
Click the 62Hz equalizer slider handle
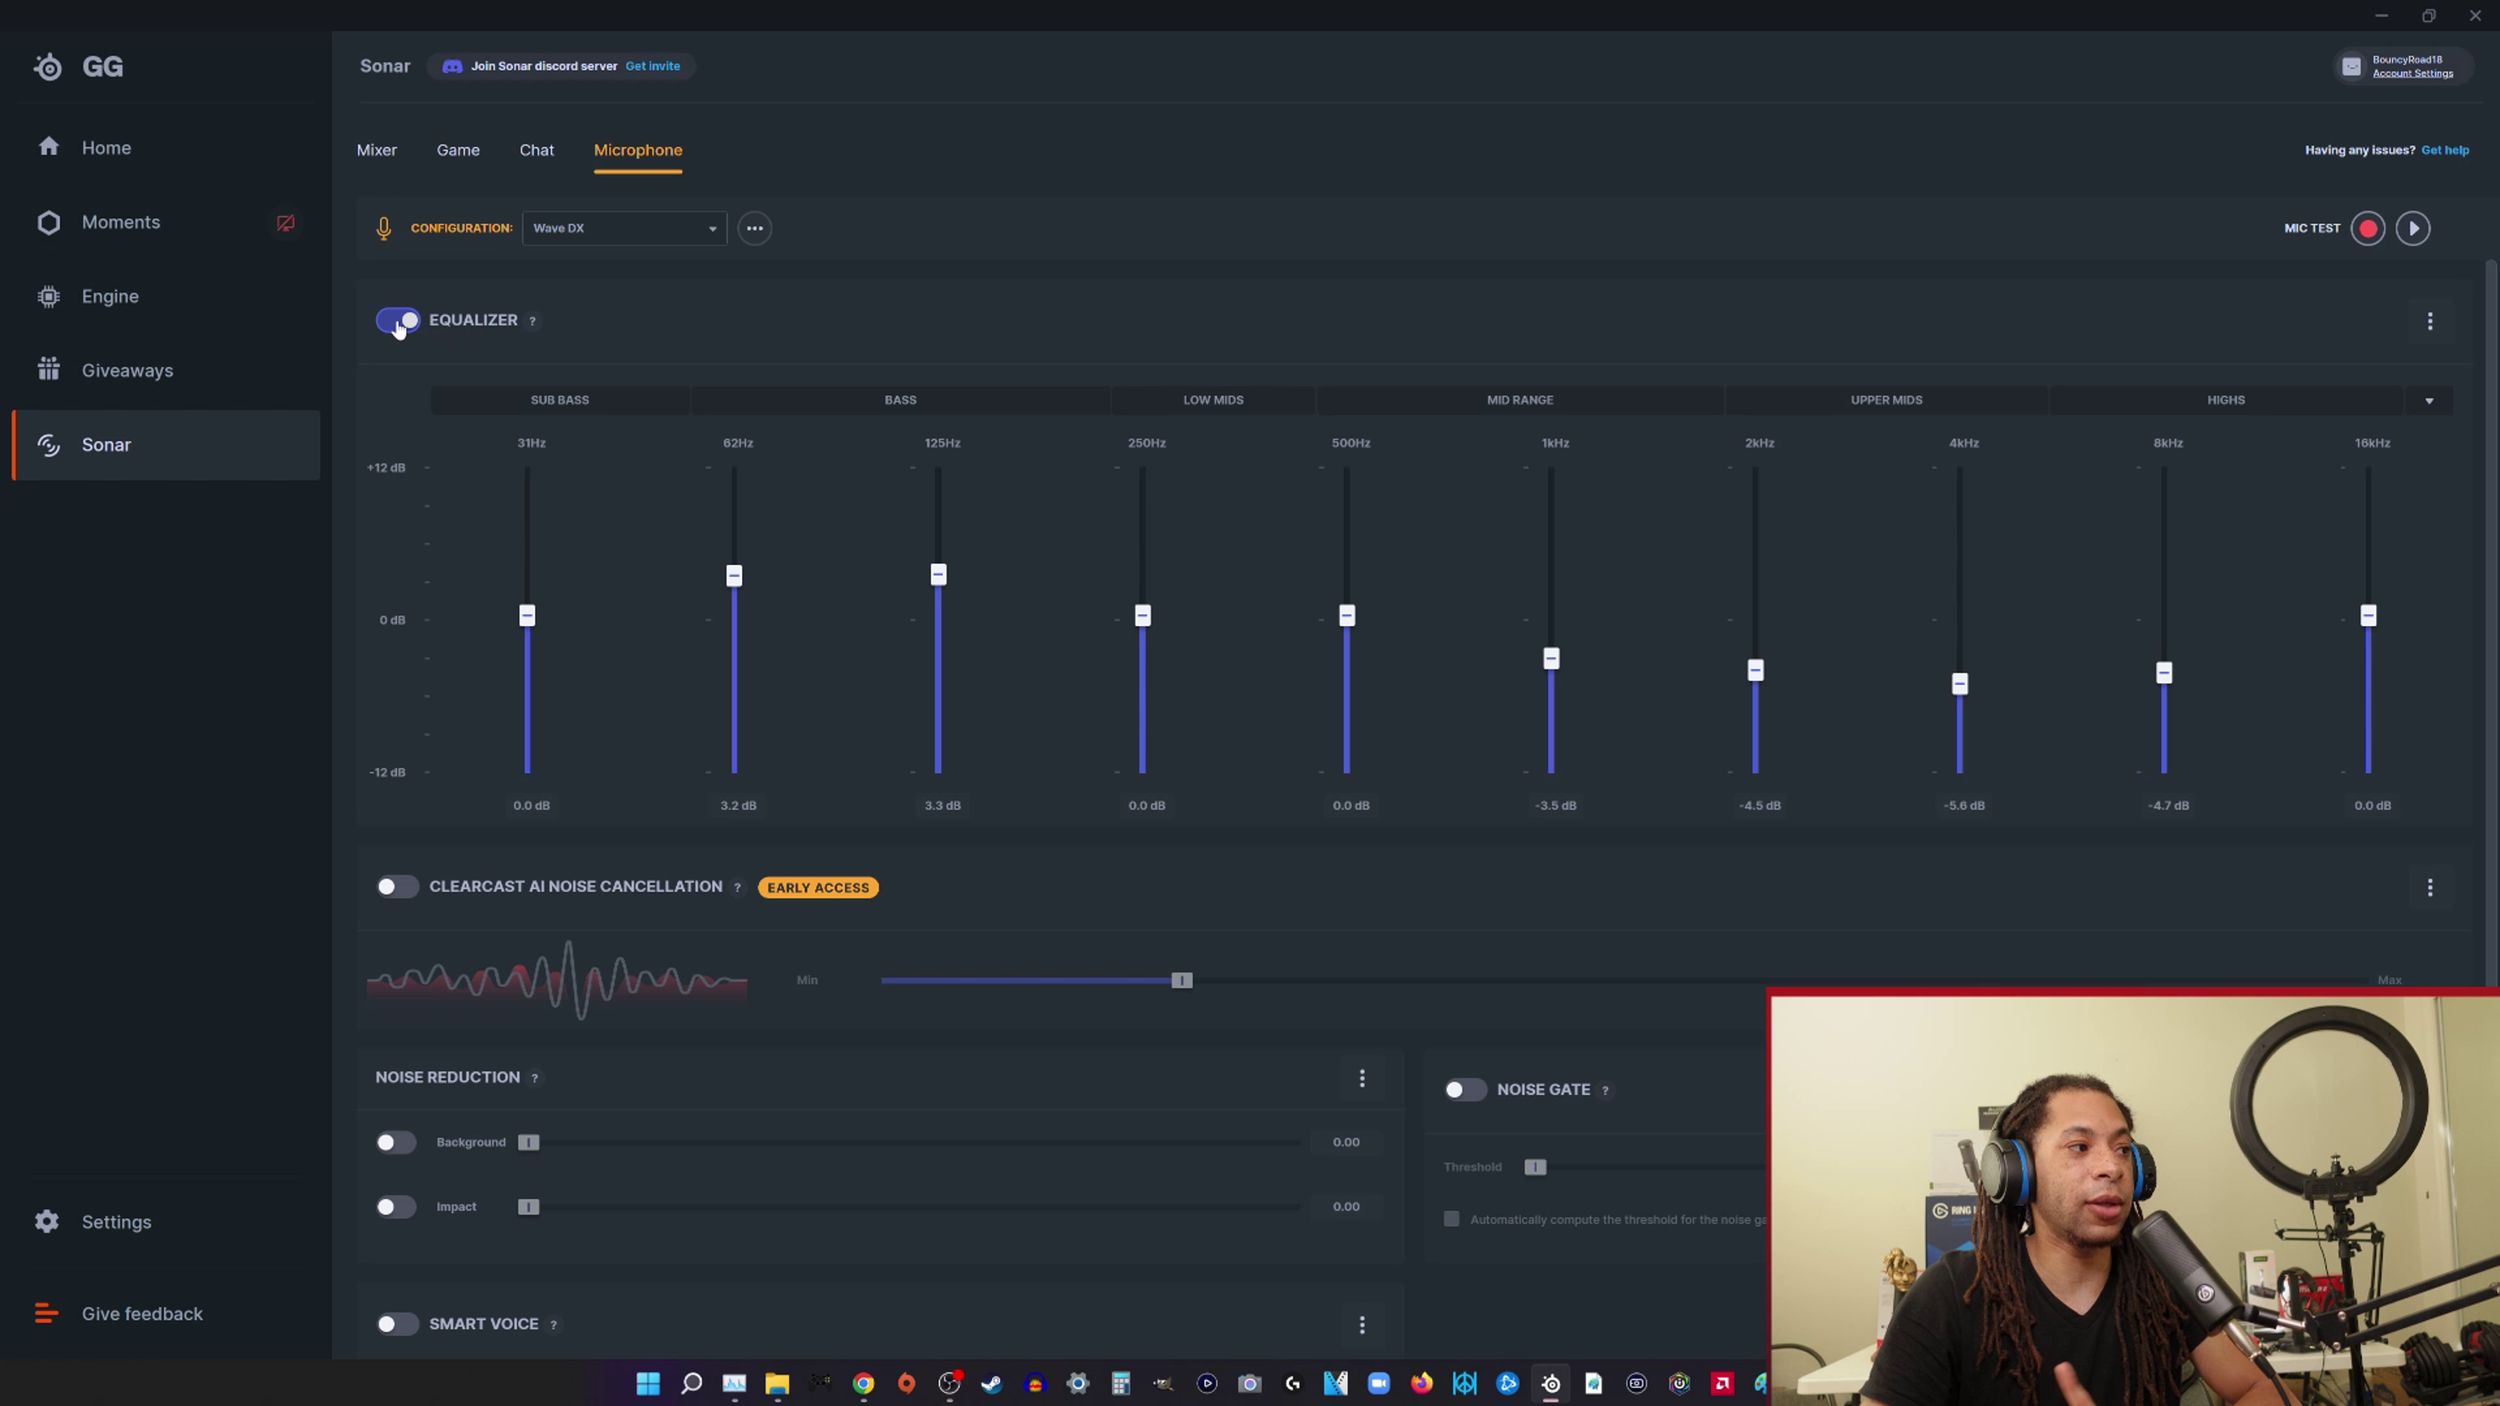[x=734, y=576]
